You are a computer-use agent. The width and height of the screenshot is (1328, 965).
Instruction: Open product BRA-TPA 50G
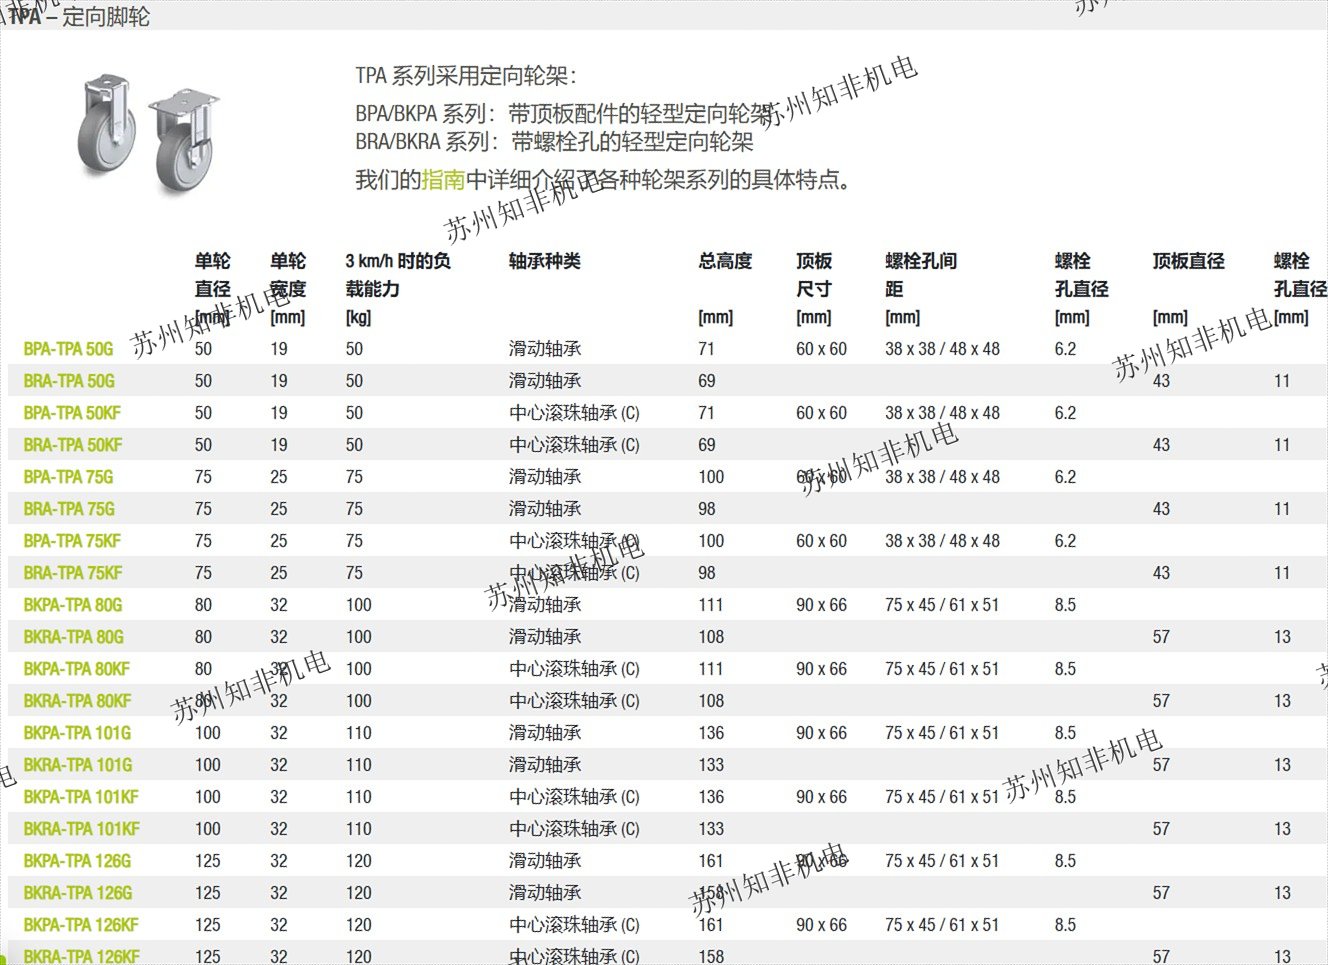pos(69,381)
